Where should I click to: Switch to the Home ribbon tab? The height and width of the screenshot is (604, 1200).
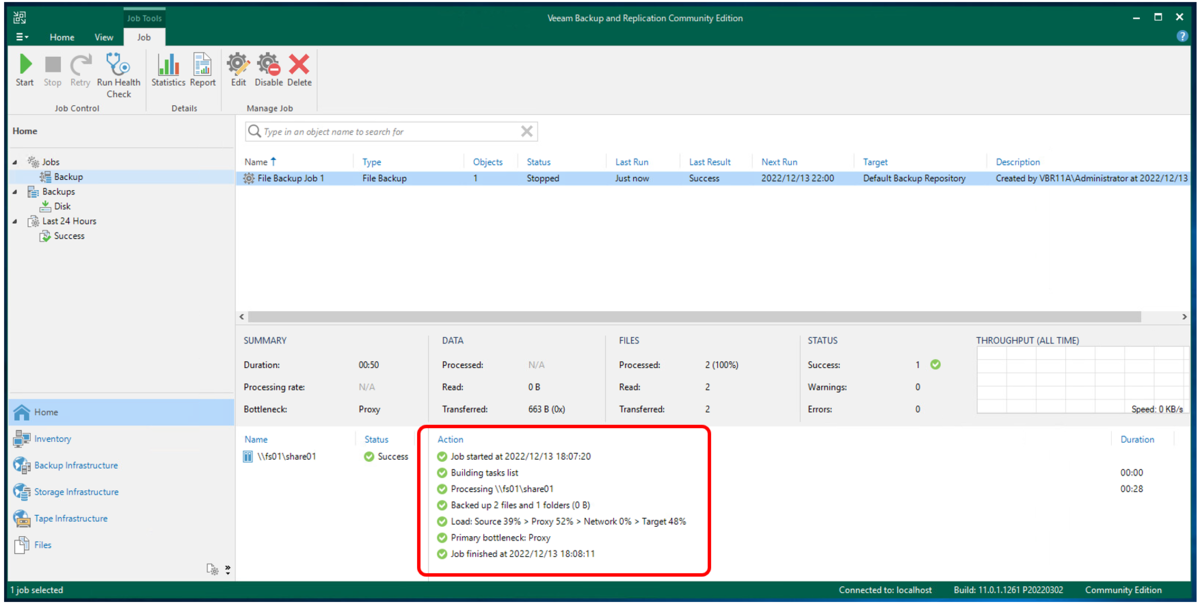[x=62, y=37]
